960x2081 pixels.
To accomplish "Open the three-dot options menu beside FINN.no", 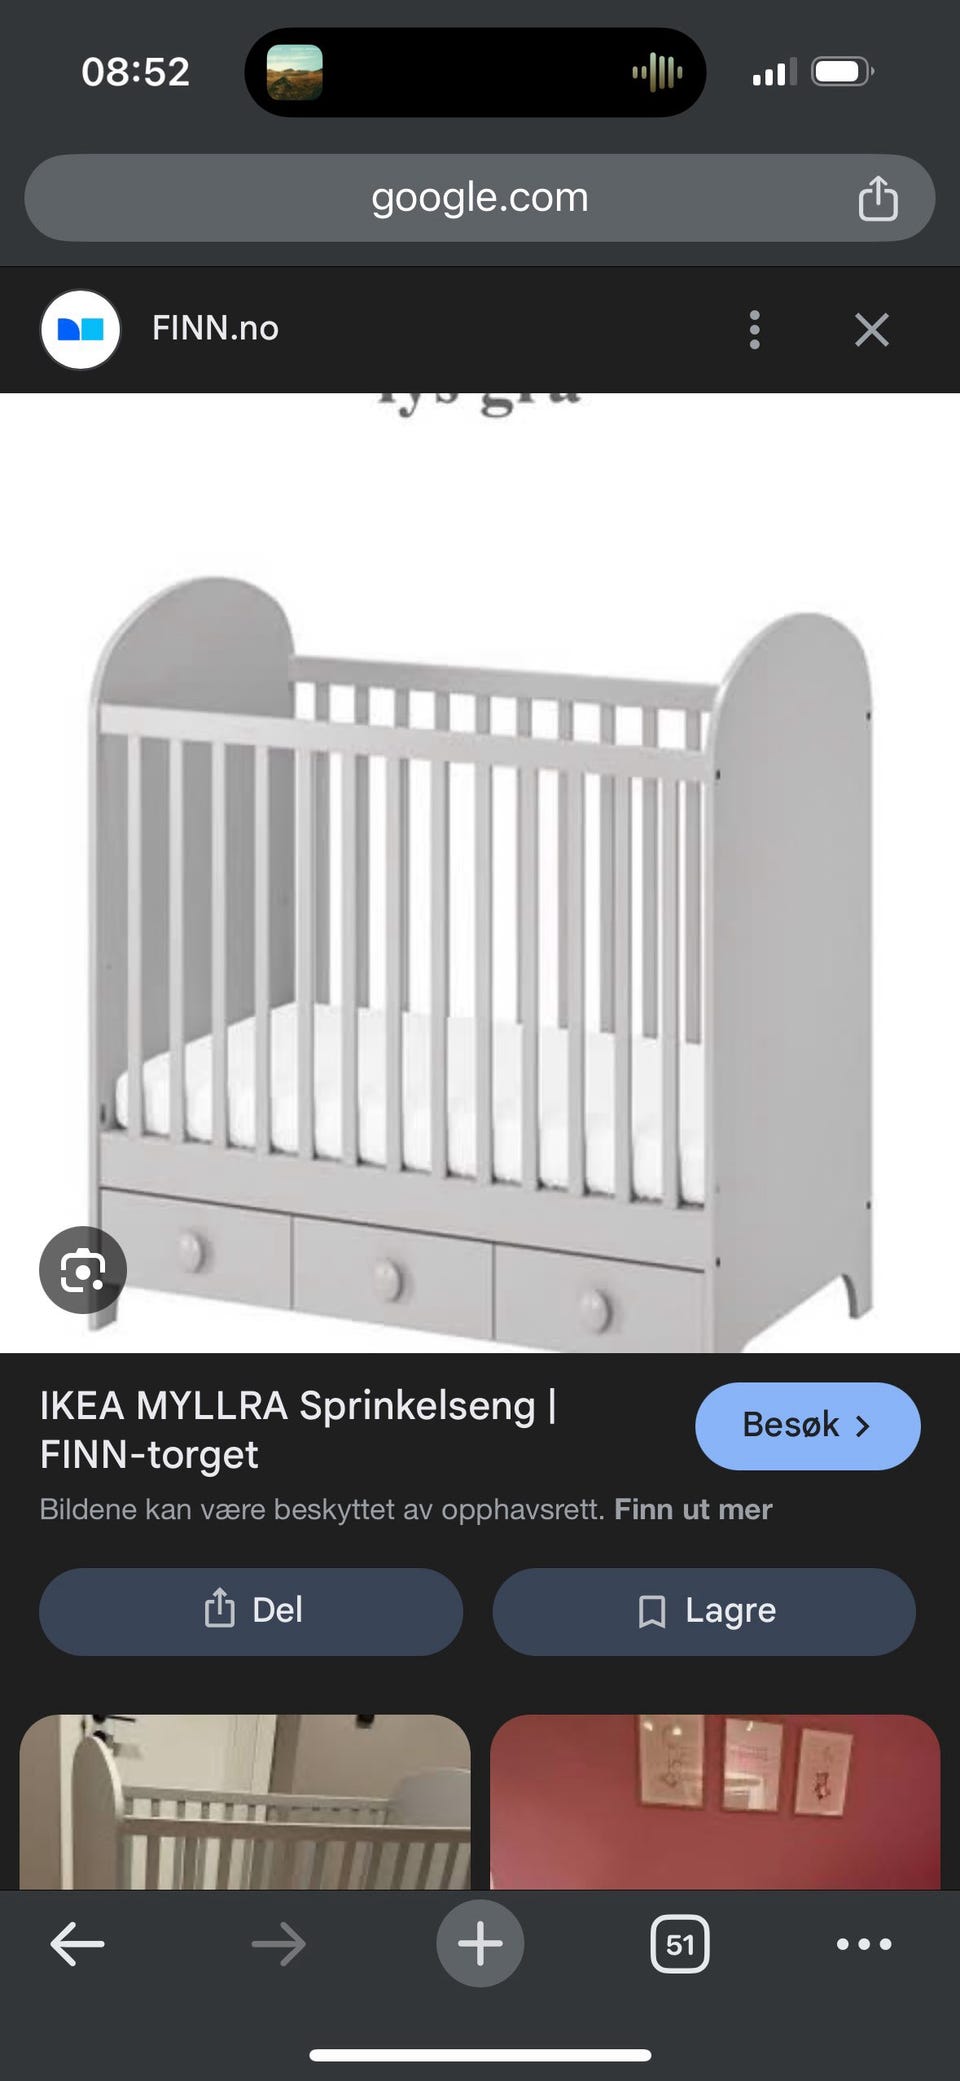I will (x=754, y=329).
